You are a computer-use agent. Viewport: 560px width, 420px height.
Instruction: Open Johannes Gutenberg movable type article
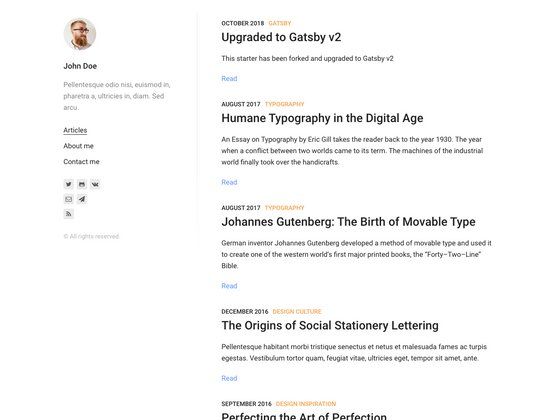coord(348,222)
